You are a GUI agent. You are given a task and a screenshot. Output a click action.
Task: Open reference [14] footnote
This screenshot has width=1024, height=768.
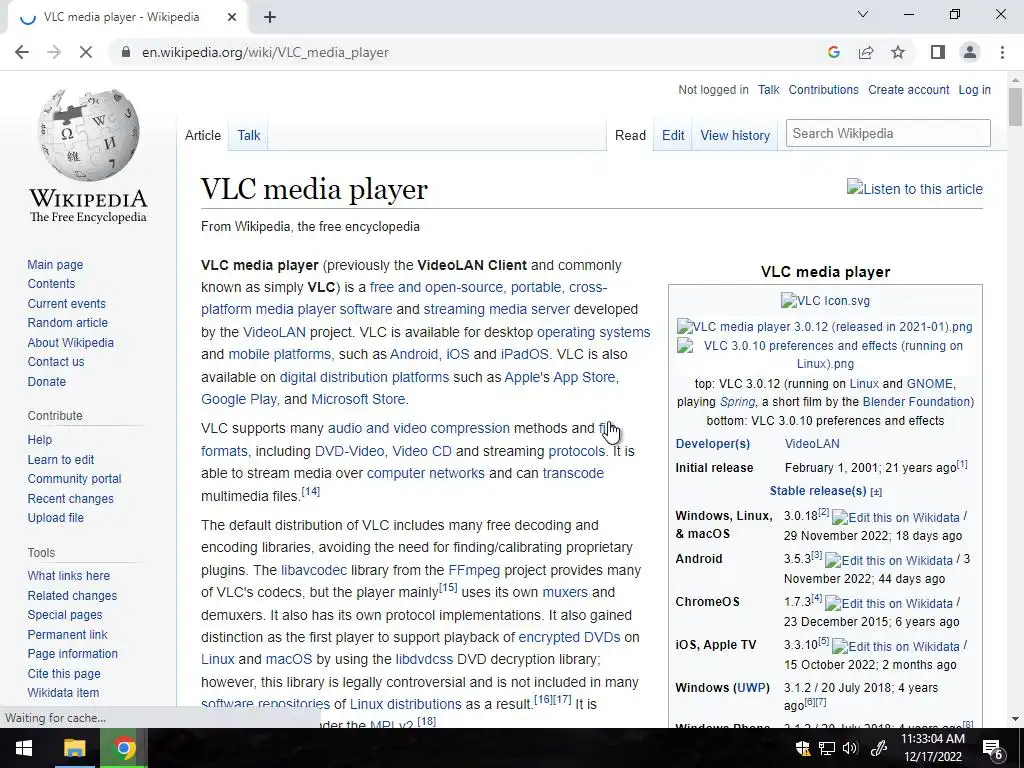[311, 491]
